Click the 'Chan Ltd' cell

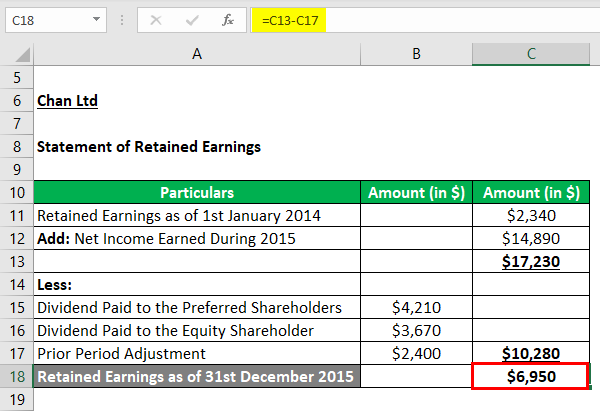point(197,101)
